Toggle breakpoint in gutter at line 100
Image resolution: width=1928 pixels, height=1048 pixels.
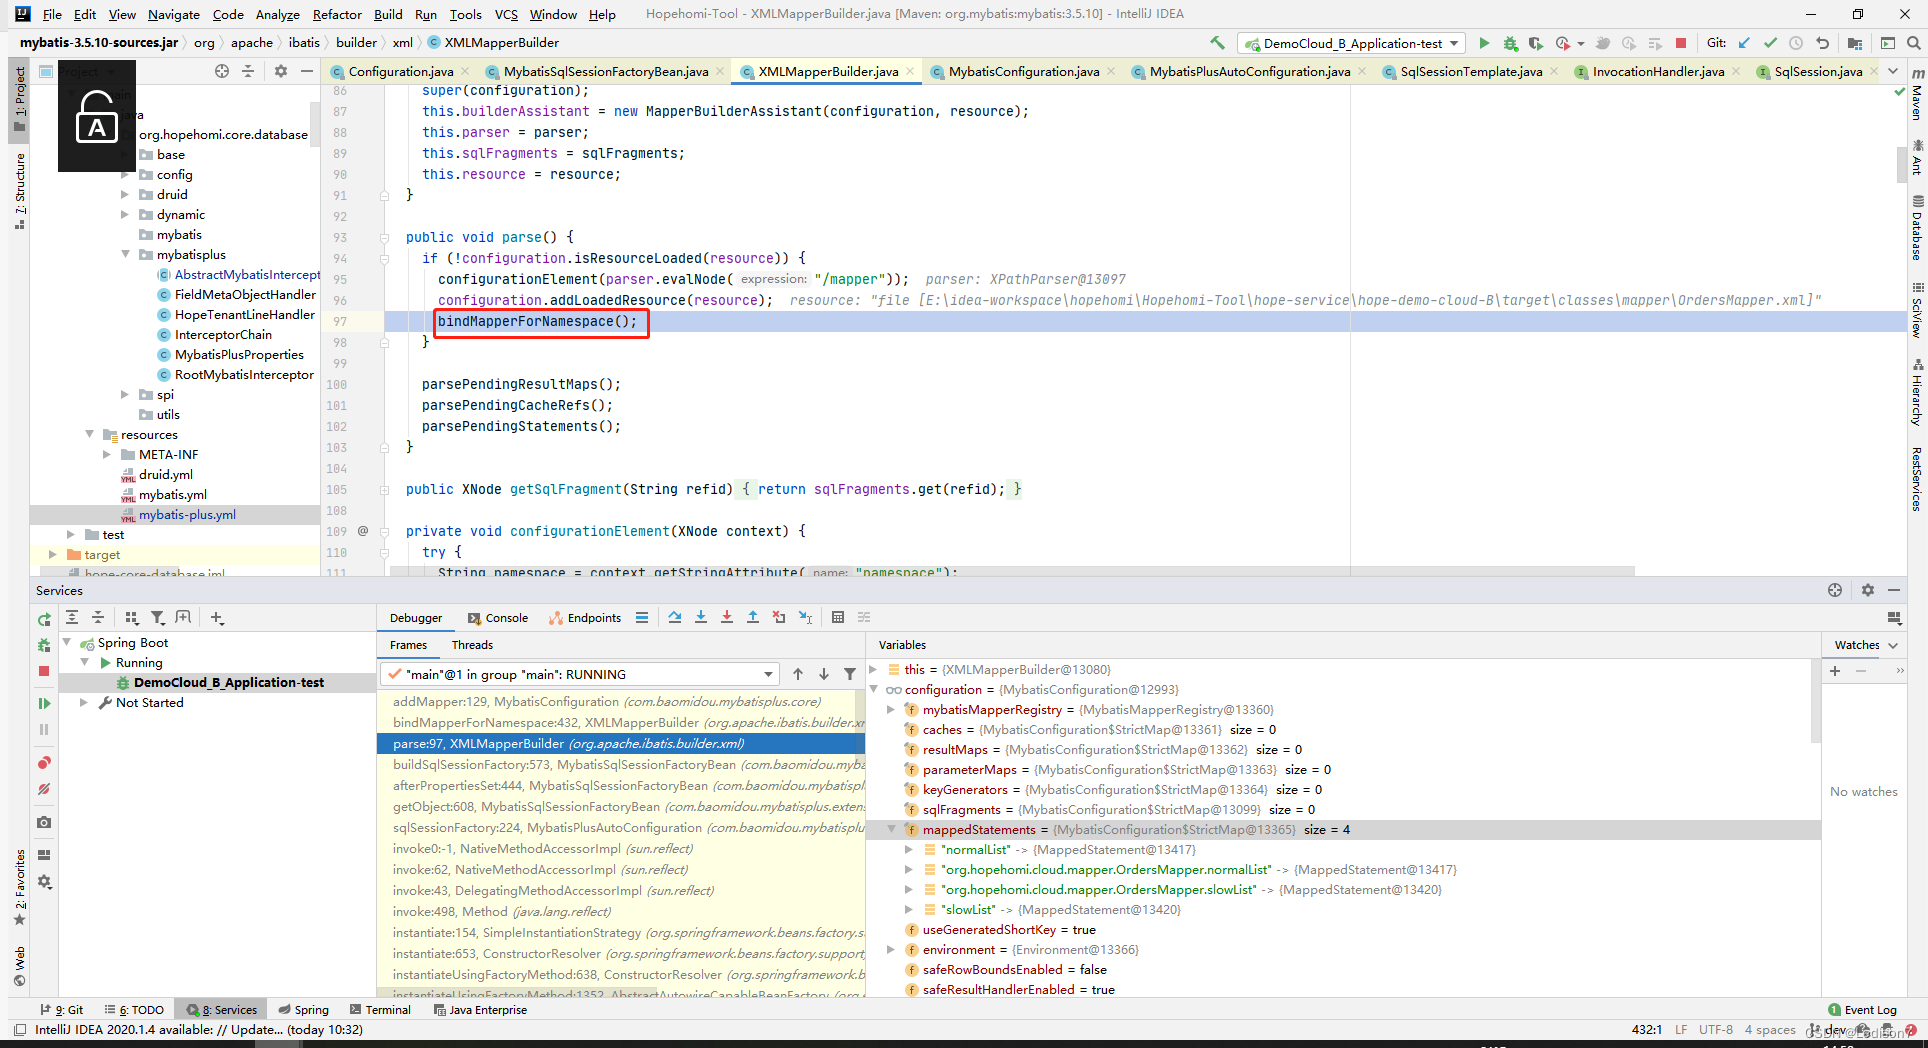tap(364, 384)
